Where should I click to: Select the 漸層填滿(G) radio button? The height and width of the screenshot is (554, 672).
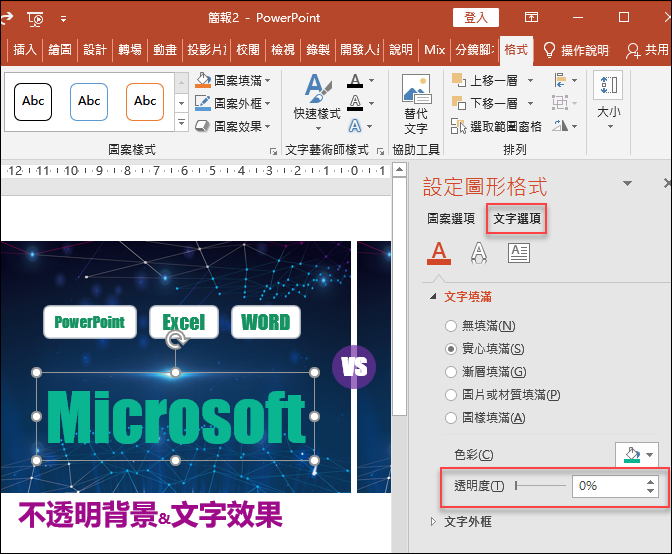[450, 372]
